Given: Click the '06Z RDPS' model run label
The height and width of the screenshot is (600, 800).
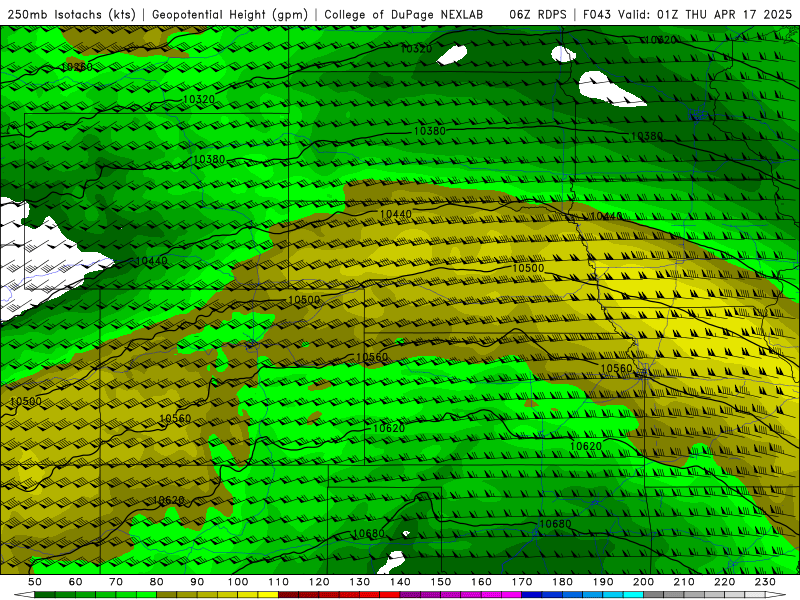Looking at the screenshot, I should 538,14.
